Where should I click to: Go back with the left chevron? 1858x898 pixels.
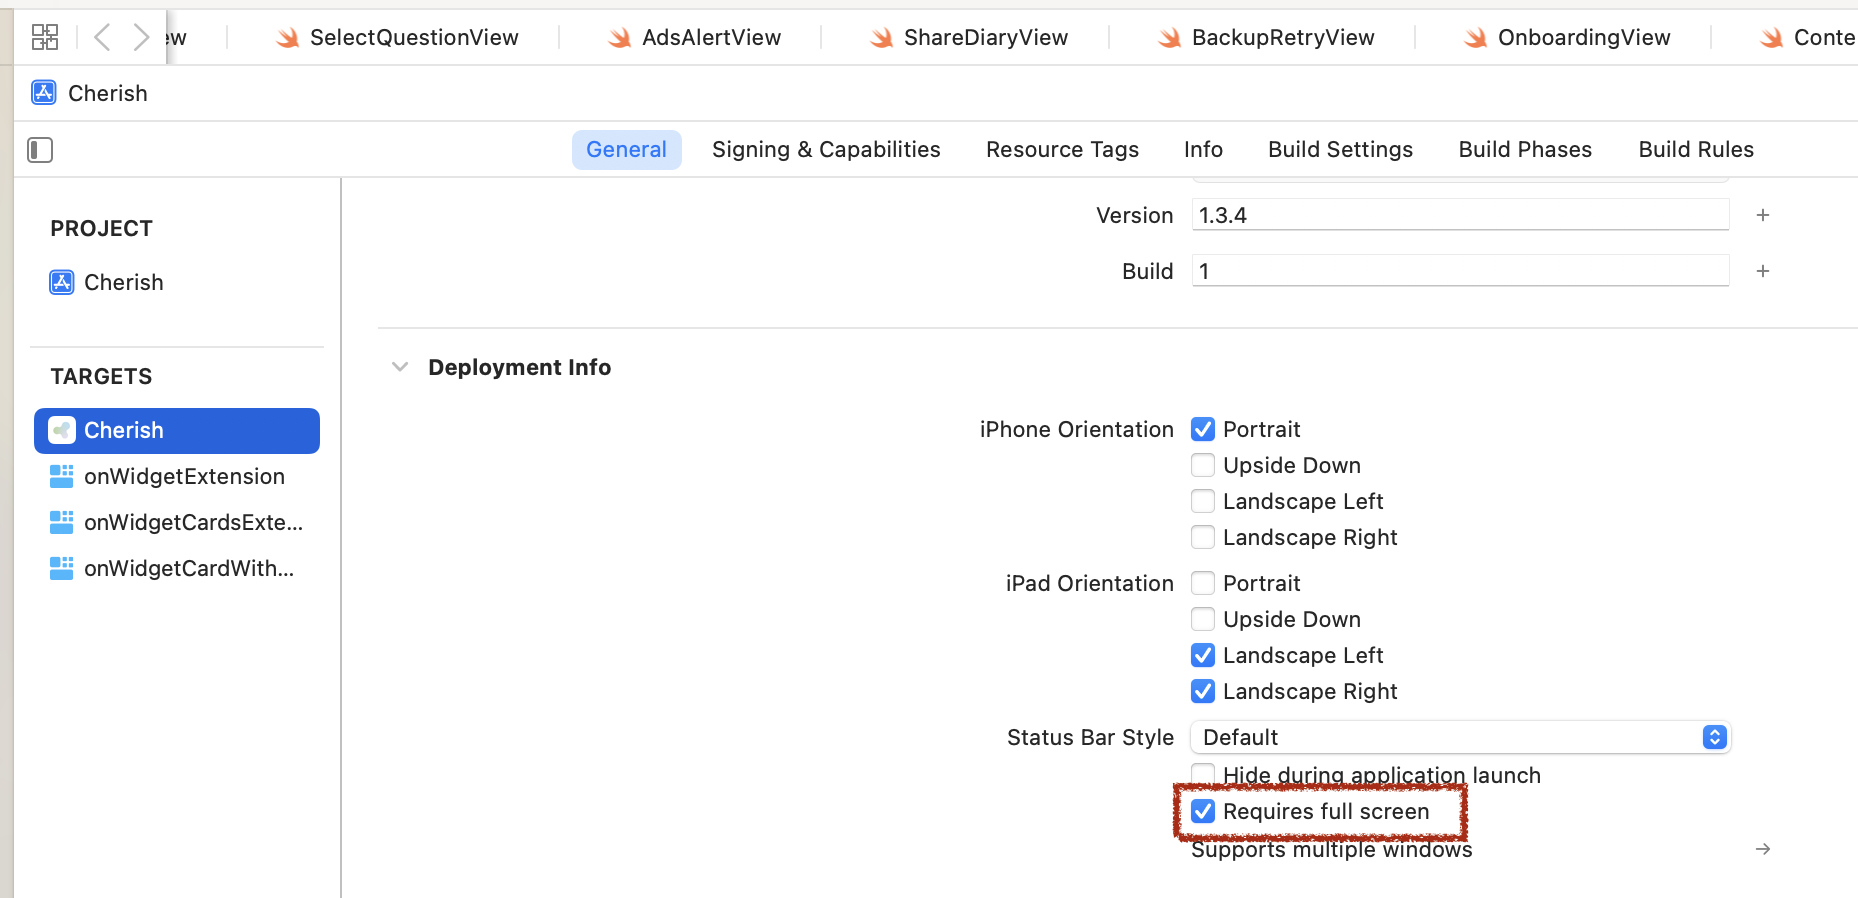tap(101, 38)
